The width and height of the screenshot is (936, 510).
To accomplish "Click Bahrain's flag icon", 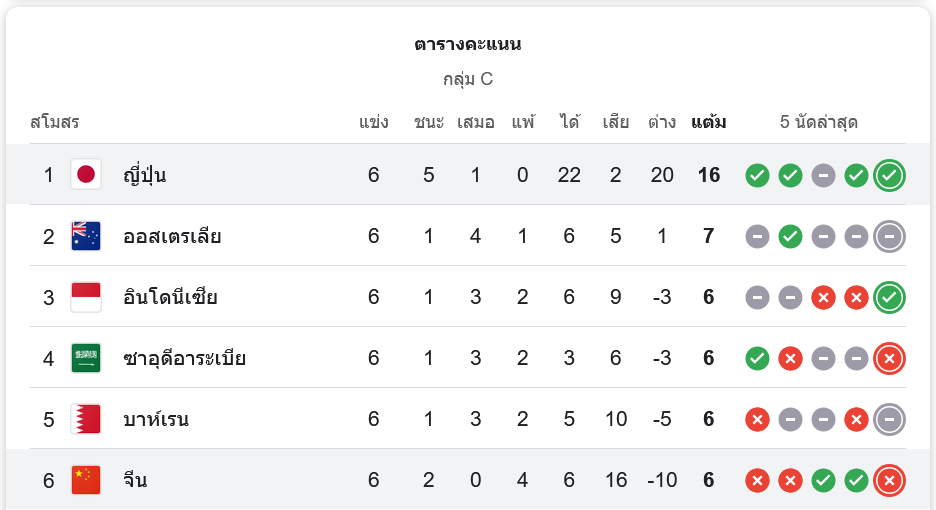I will coord(86,419).
